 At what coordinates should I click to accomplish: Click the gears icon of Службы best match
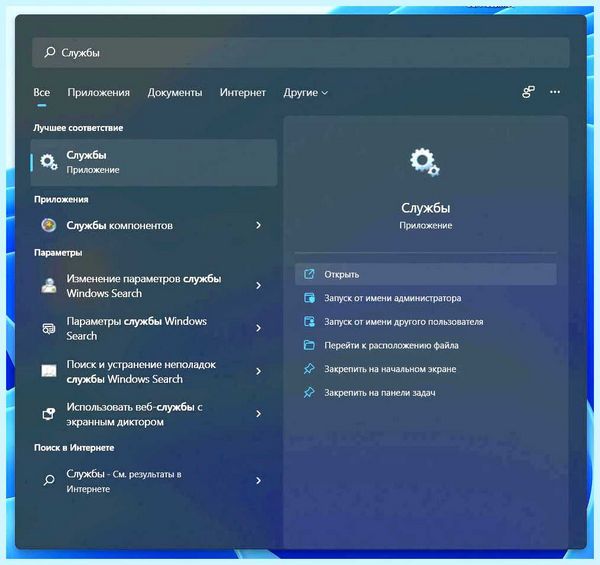(49, 162)
